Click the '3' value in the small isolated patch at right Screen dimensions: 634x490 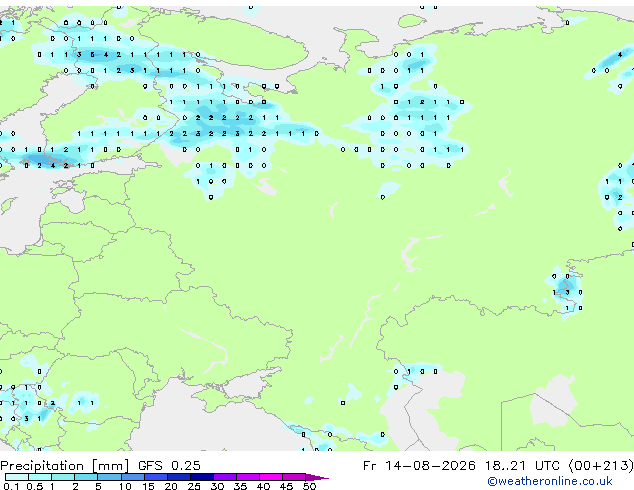[567, 292]
